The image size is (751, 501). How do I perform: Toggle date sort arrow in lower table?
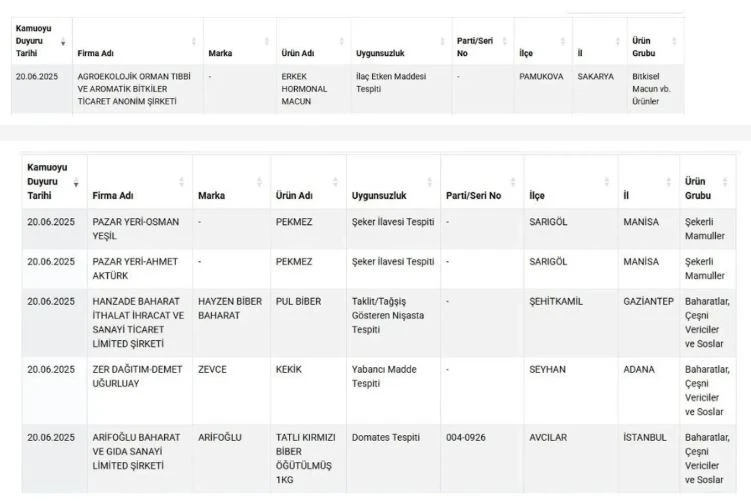coord(76,183)
